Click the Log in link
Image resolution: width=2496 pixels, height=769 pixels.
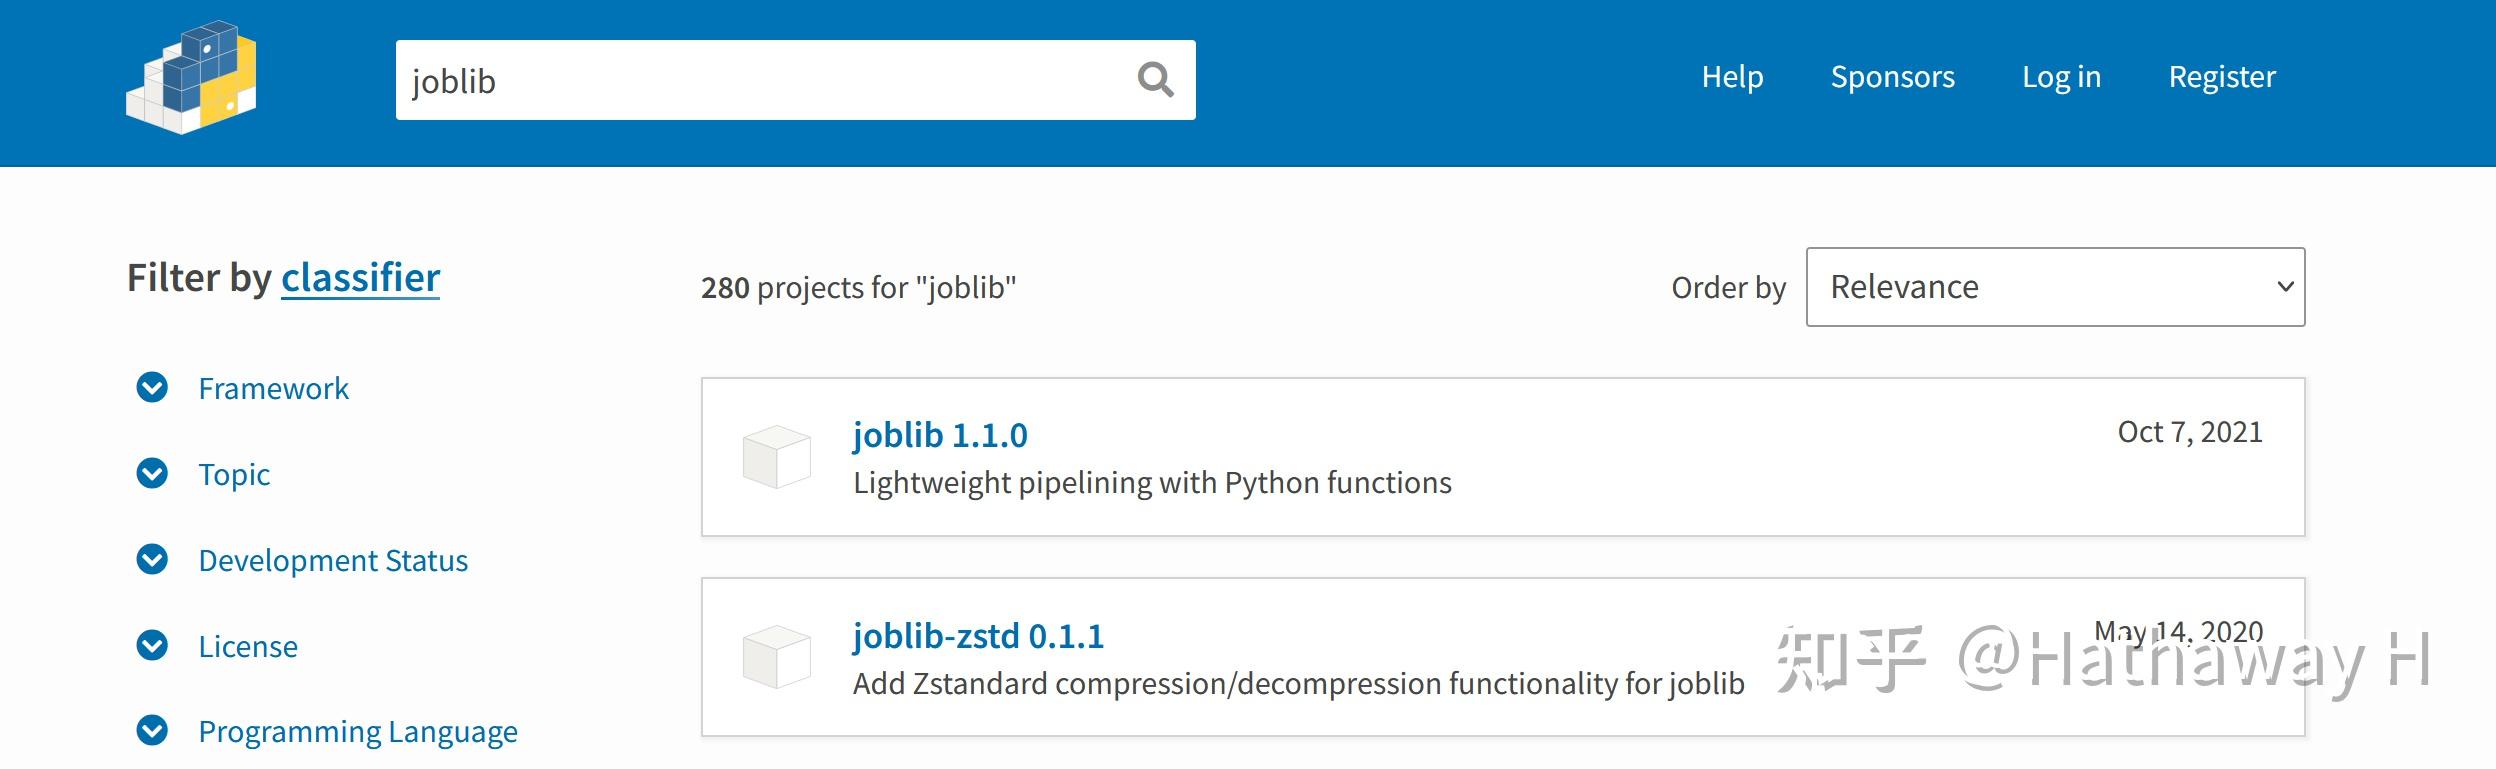tap(2061, 77)
